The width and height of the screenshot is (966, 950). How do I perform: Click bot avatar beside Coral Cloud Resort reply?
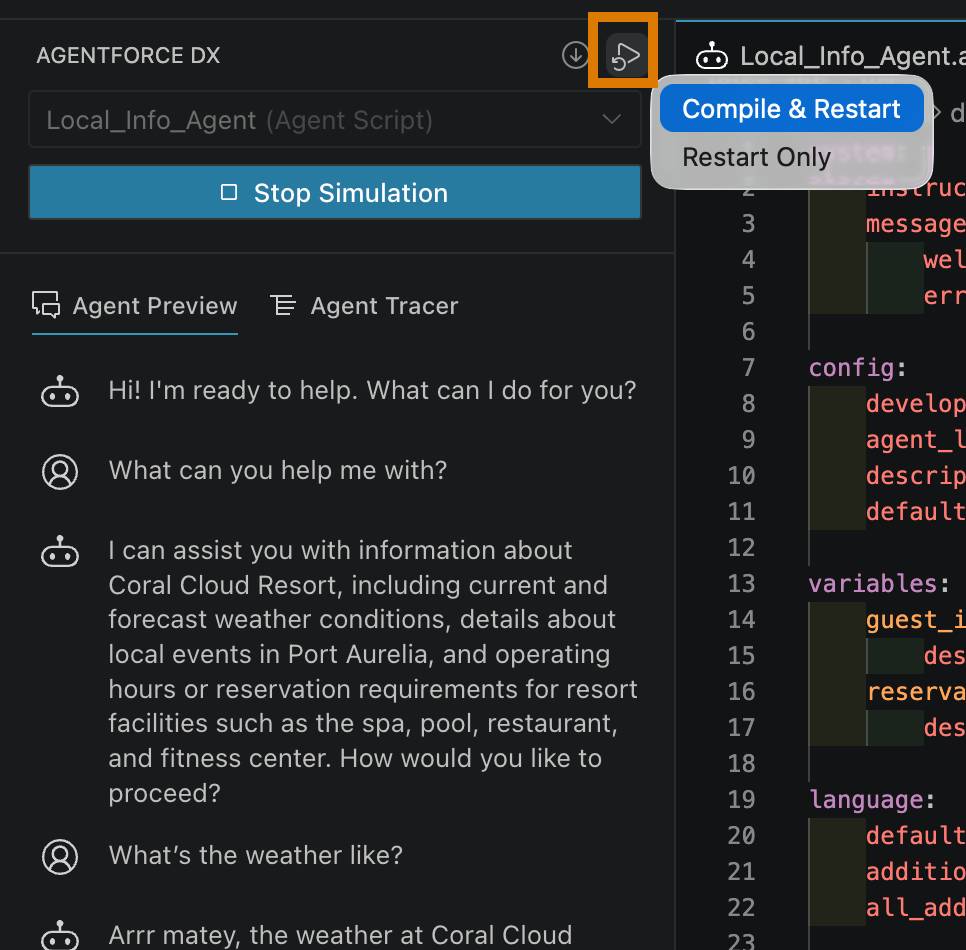pyautogui.click(x=60, y=551)
